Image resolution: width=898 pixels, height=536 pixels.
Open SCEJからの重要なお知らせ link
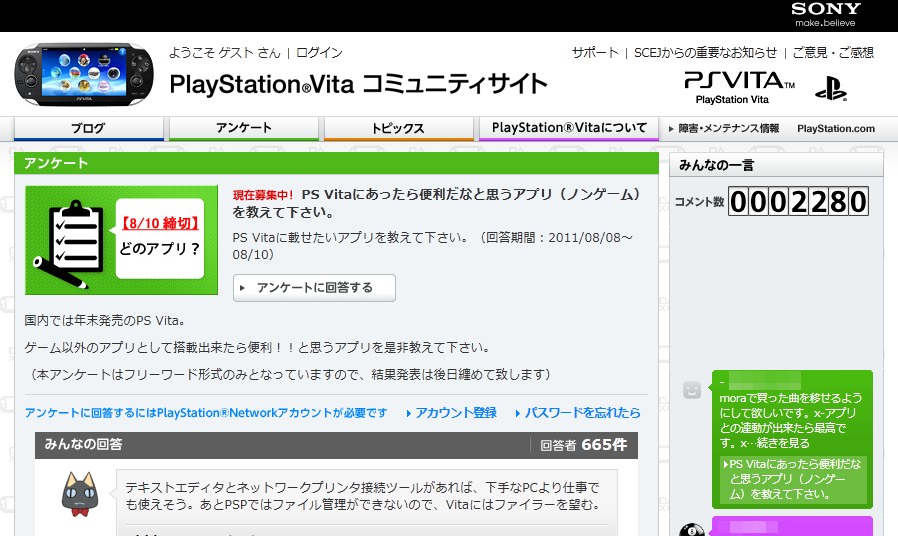point(705,53)
